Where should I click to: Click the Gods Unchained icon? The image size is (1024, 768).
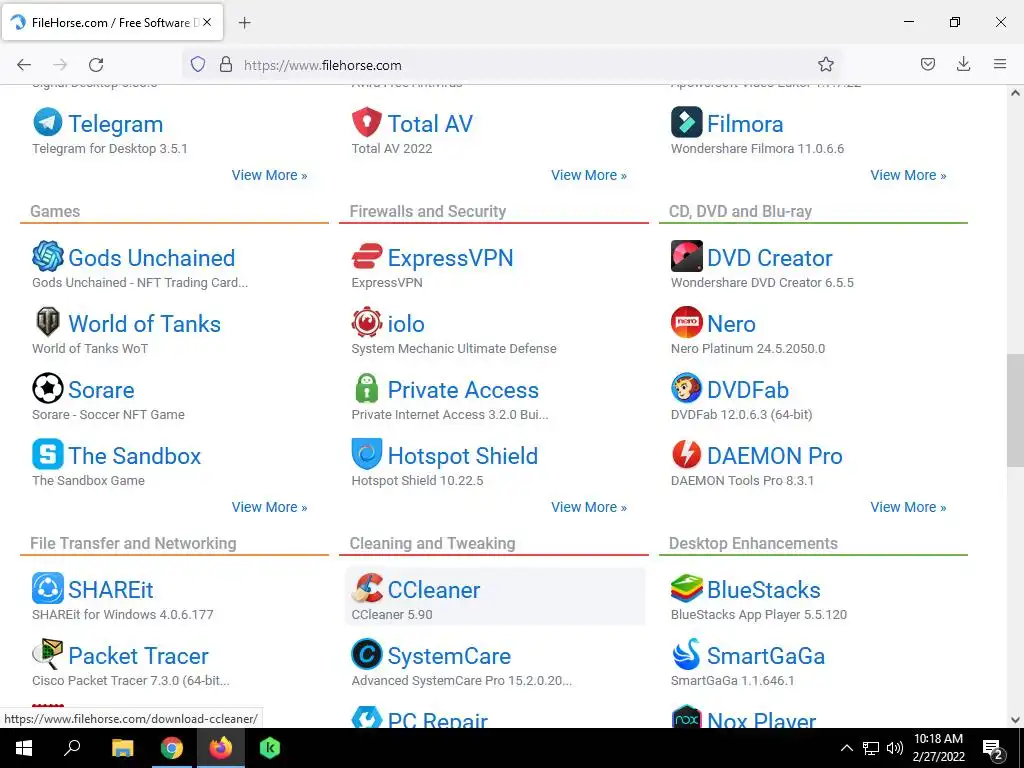point(48,256)
